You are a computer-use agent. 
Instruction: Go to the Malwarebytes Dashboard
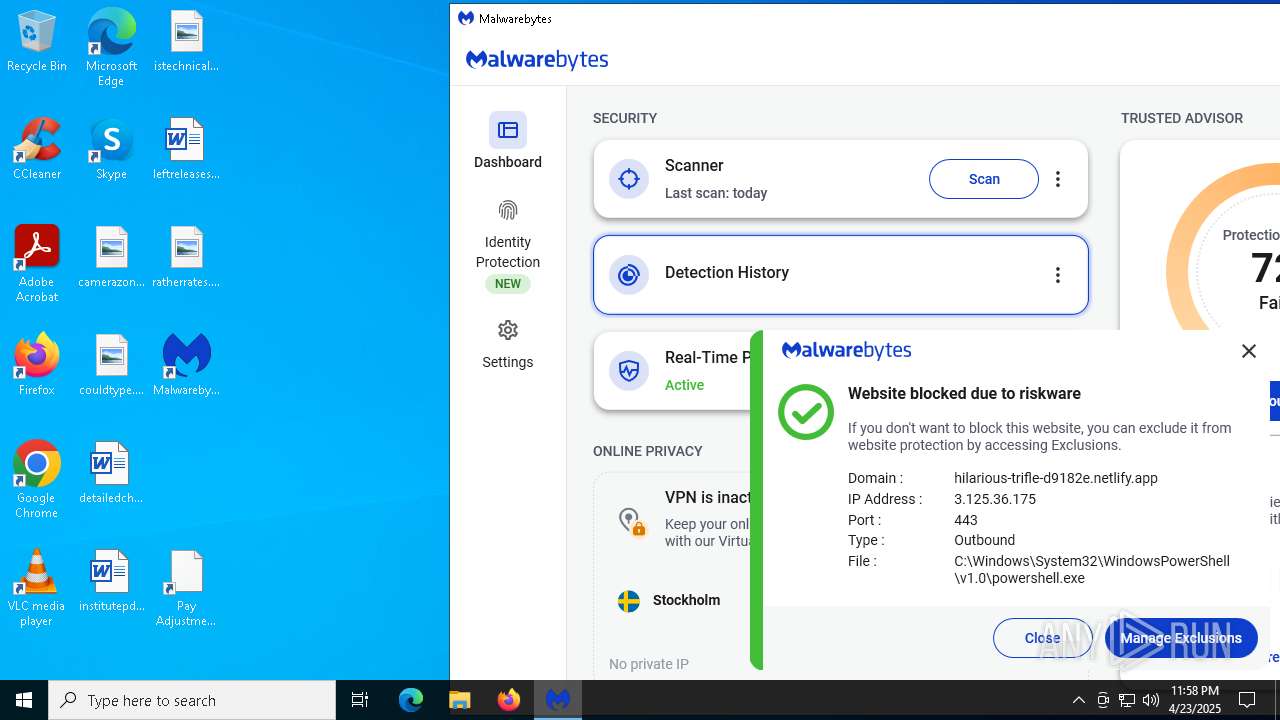[x=508, y=142]
